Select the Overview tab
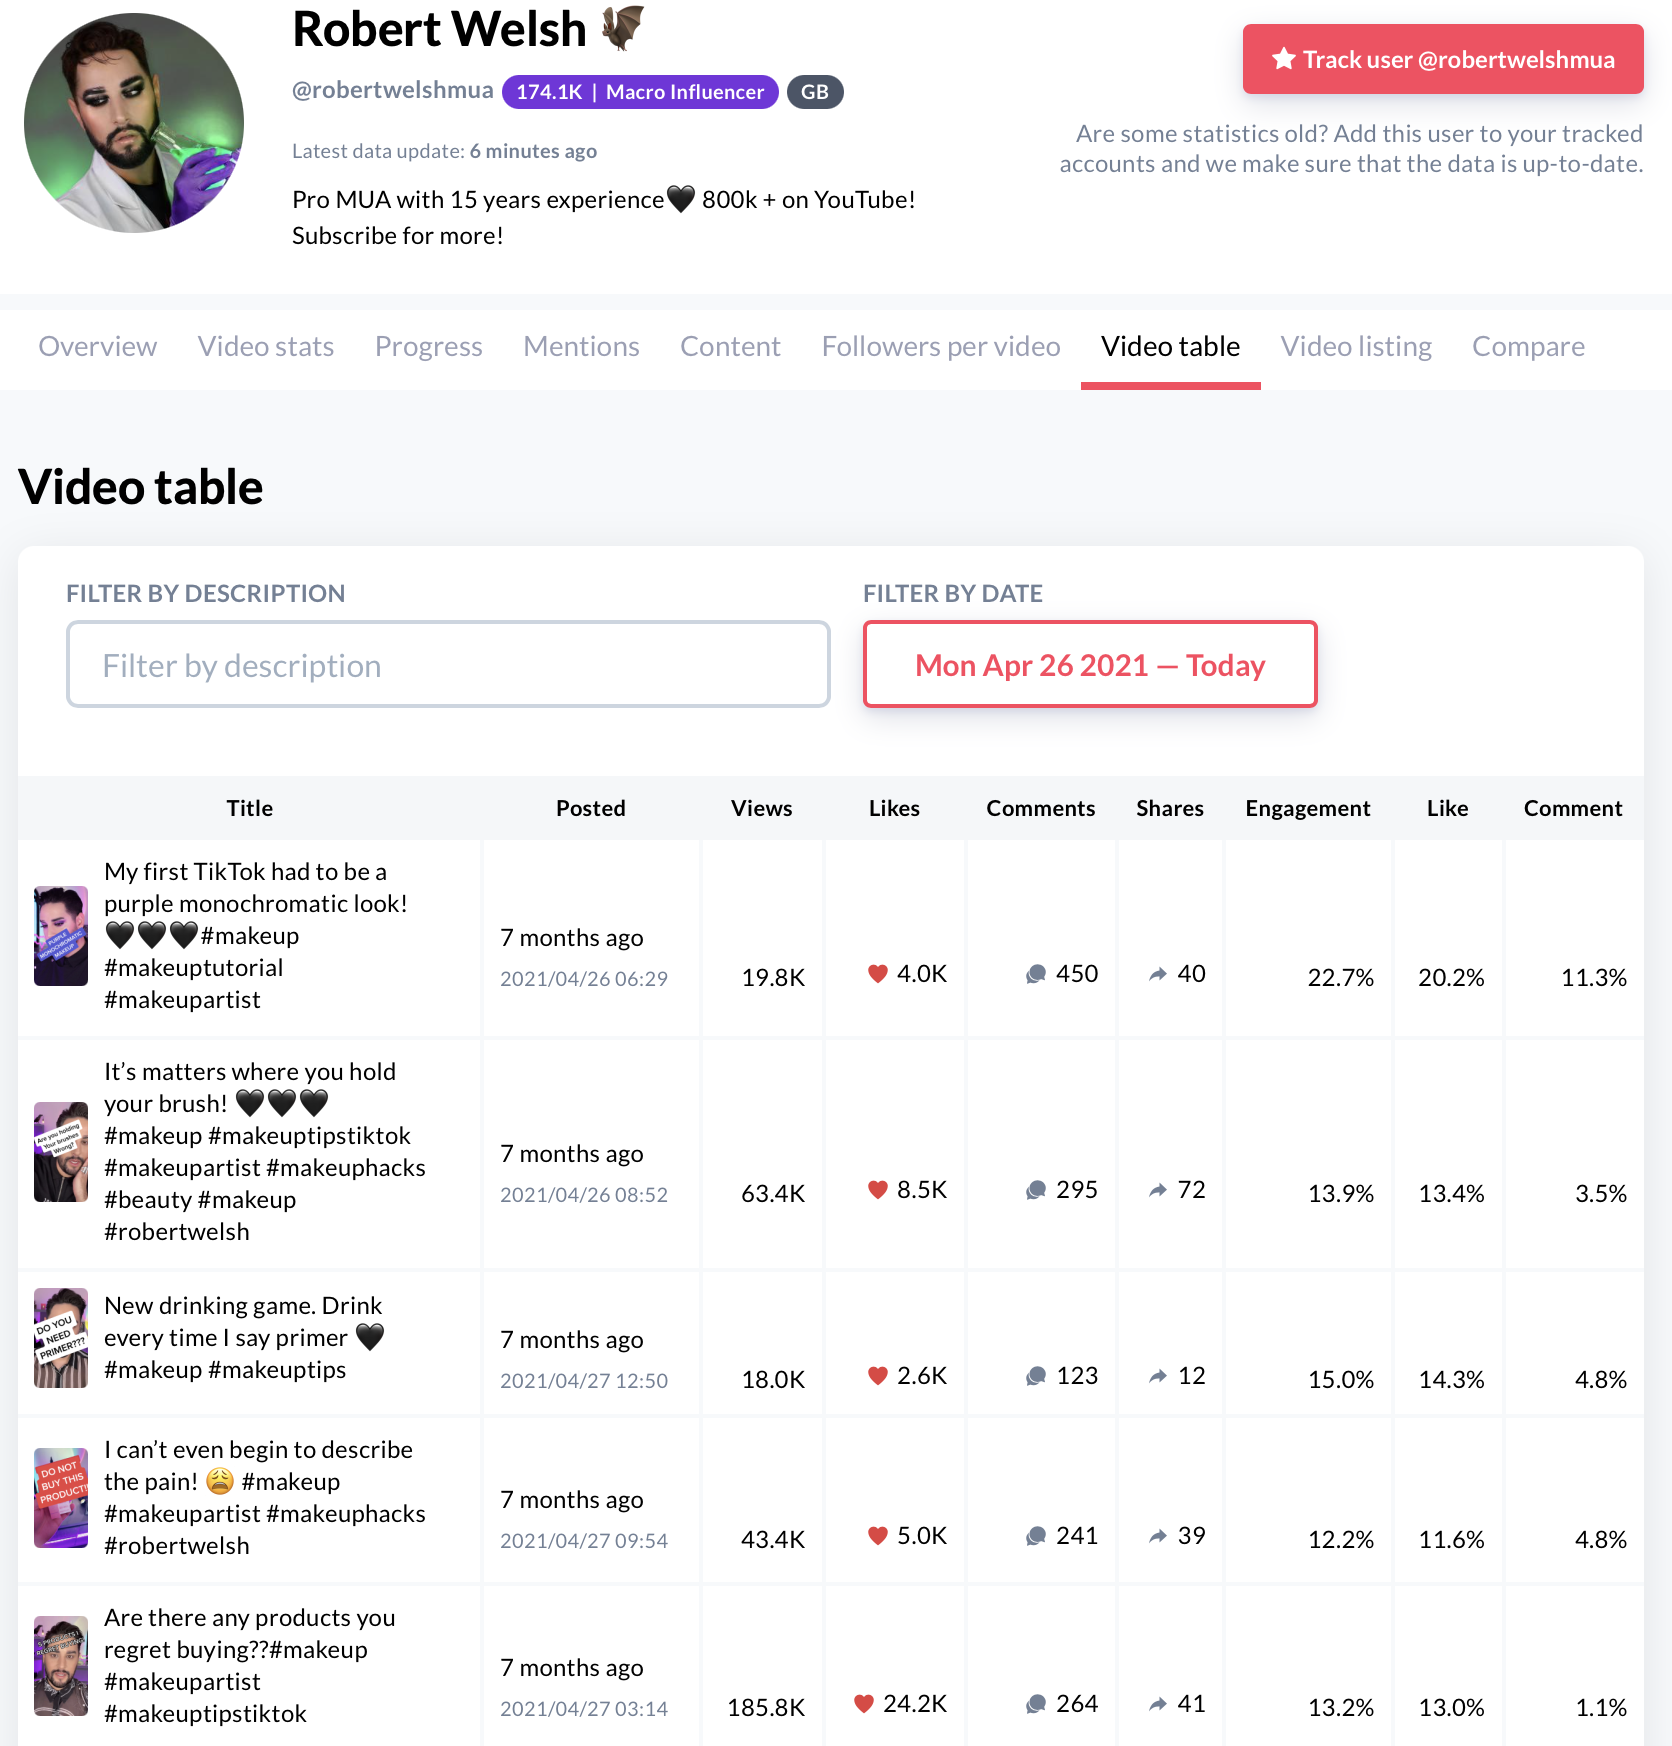The height and width of the screenshot is (1746, 1672). tap(97, 346)
